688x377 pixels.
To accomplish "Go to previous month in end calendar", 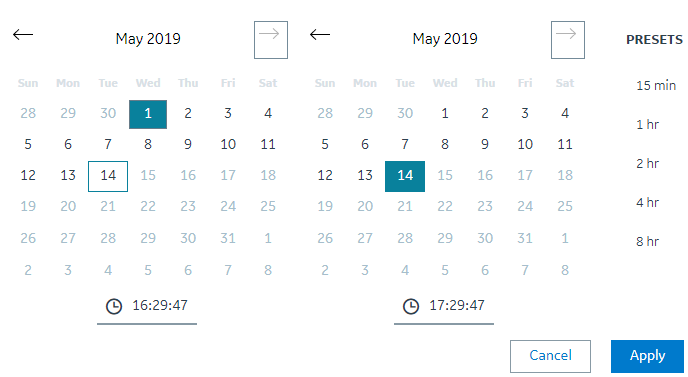I will pos(320,34).
